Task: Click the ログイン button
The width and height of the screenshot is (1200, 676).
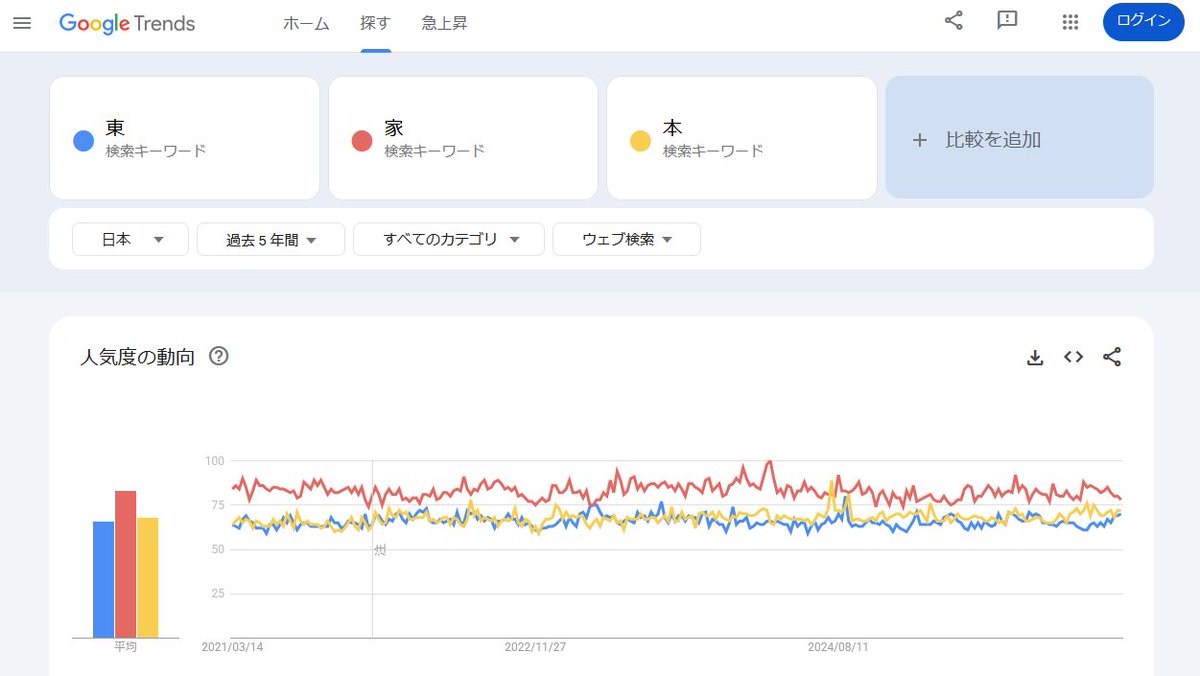Action: click(x=1142, y=22)
